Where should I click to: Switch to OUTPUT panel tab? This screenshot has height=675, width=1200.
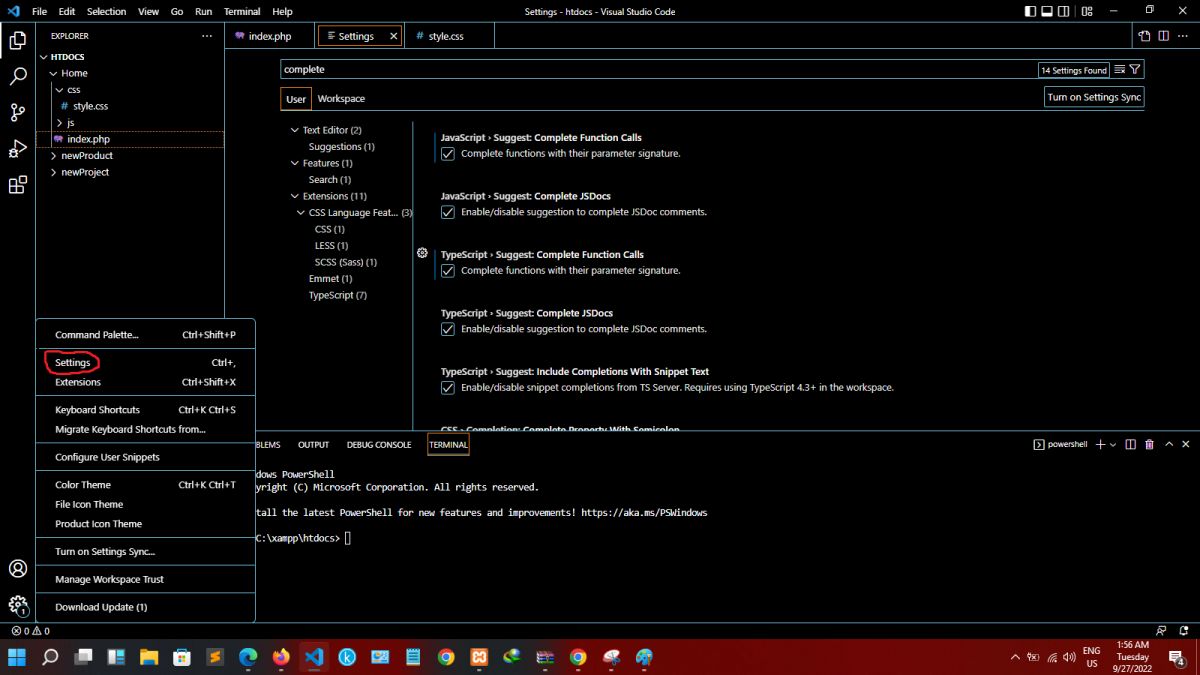(x=313, y=444)
